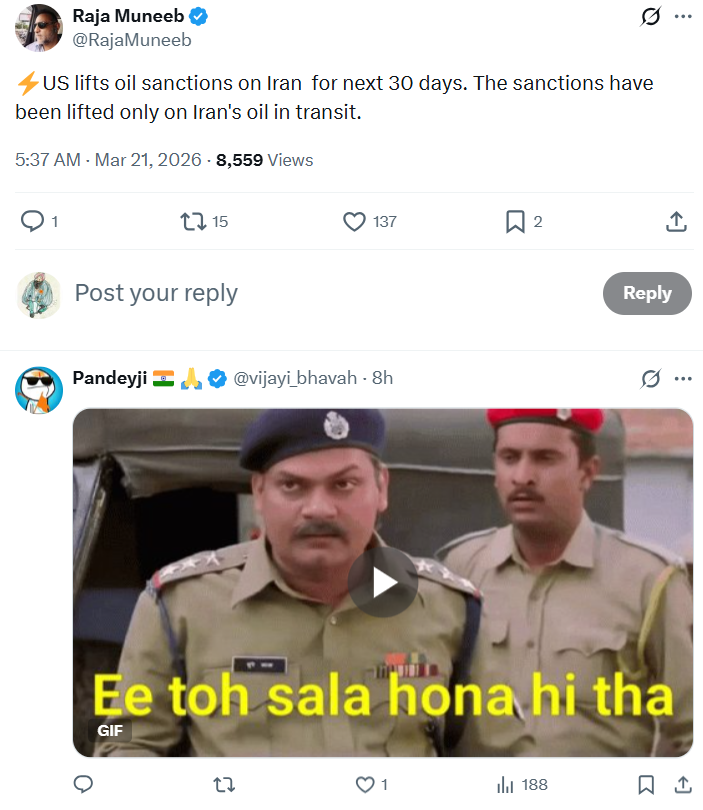The image size is (703, 810).
Task: Open Pandeyji's profile avatar
Action: pos(39,388)
